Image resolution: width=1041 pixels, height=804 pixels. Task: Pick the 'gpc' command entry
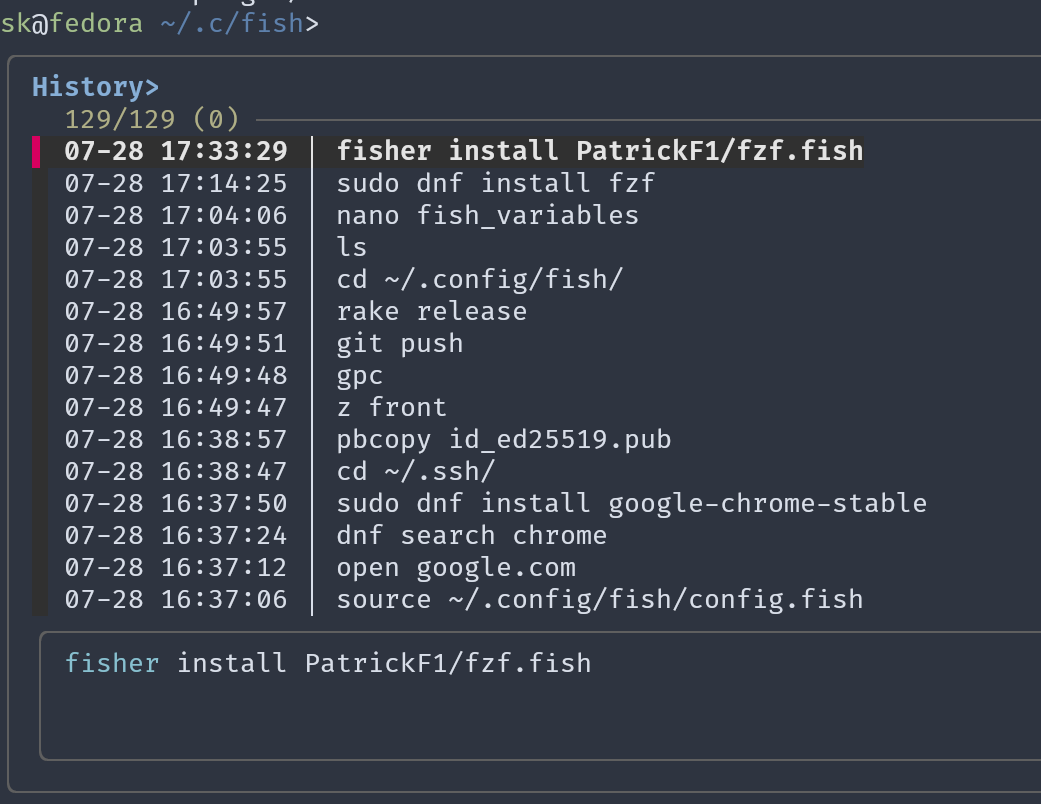(359, 374)
